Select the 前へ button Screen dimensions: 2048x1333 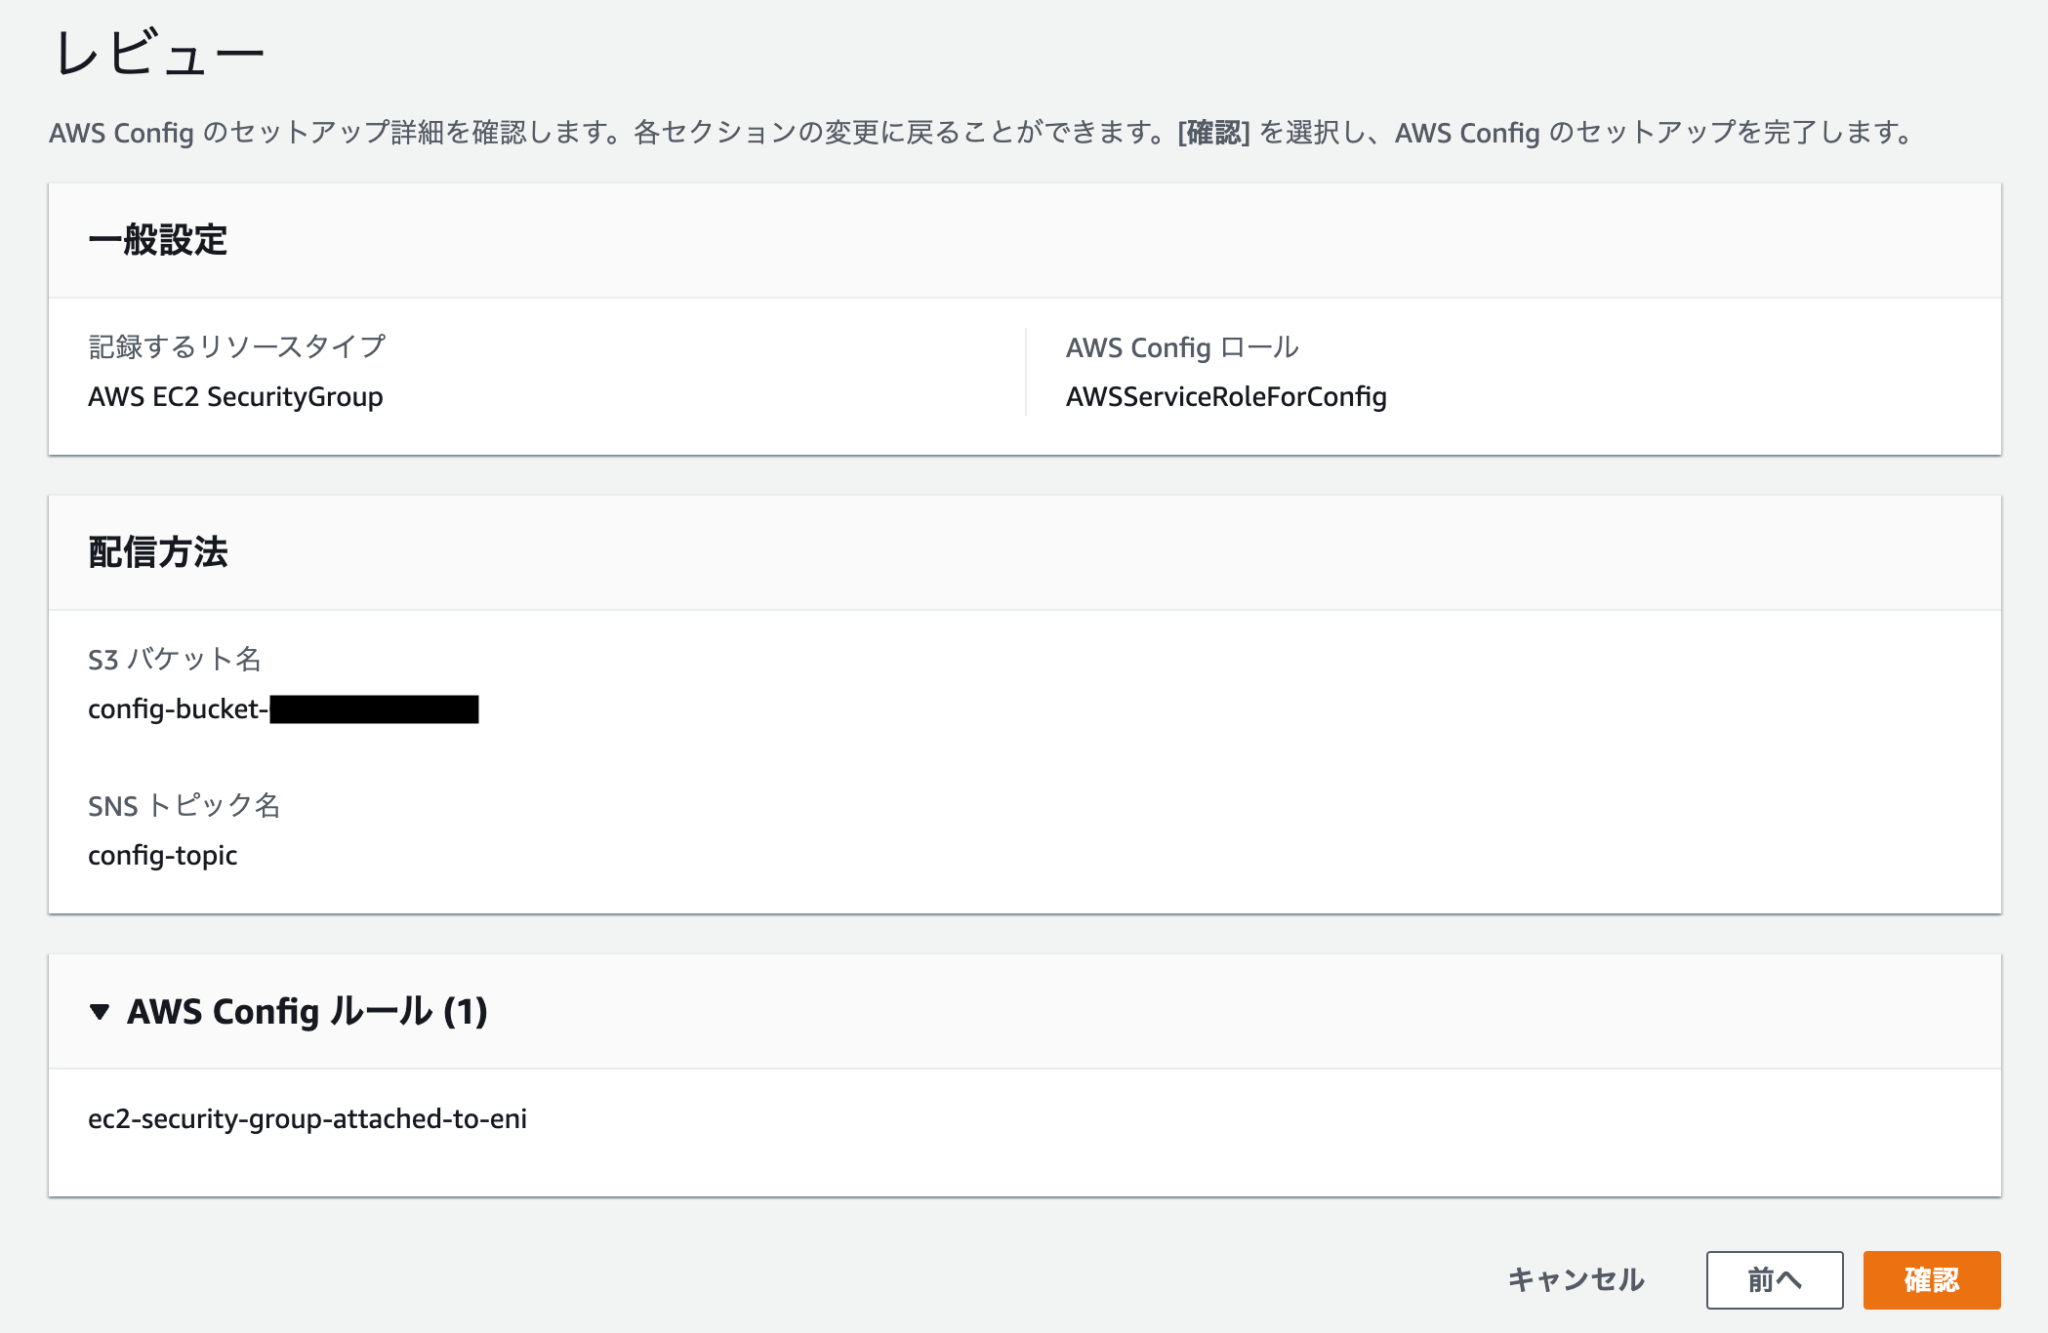coord(1774,1279)
